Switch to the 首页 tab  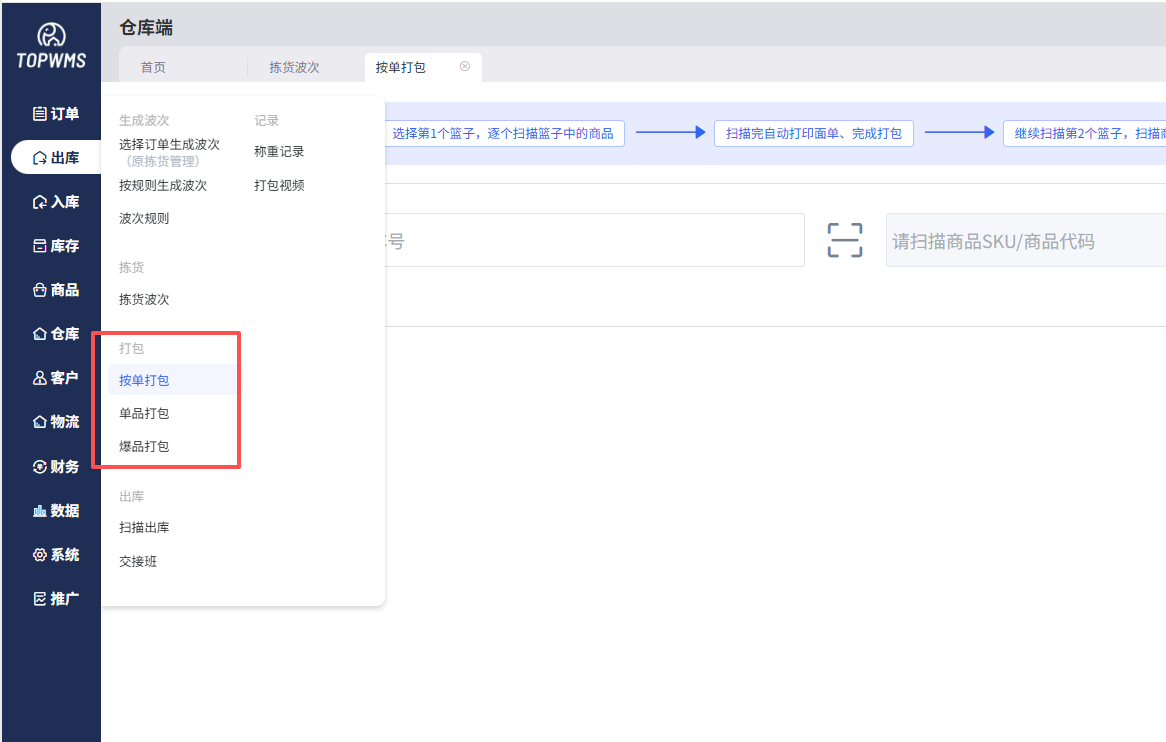(x=152, y=66)
